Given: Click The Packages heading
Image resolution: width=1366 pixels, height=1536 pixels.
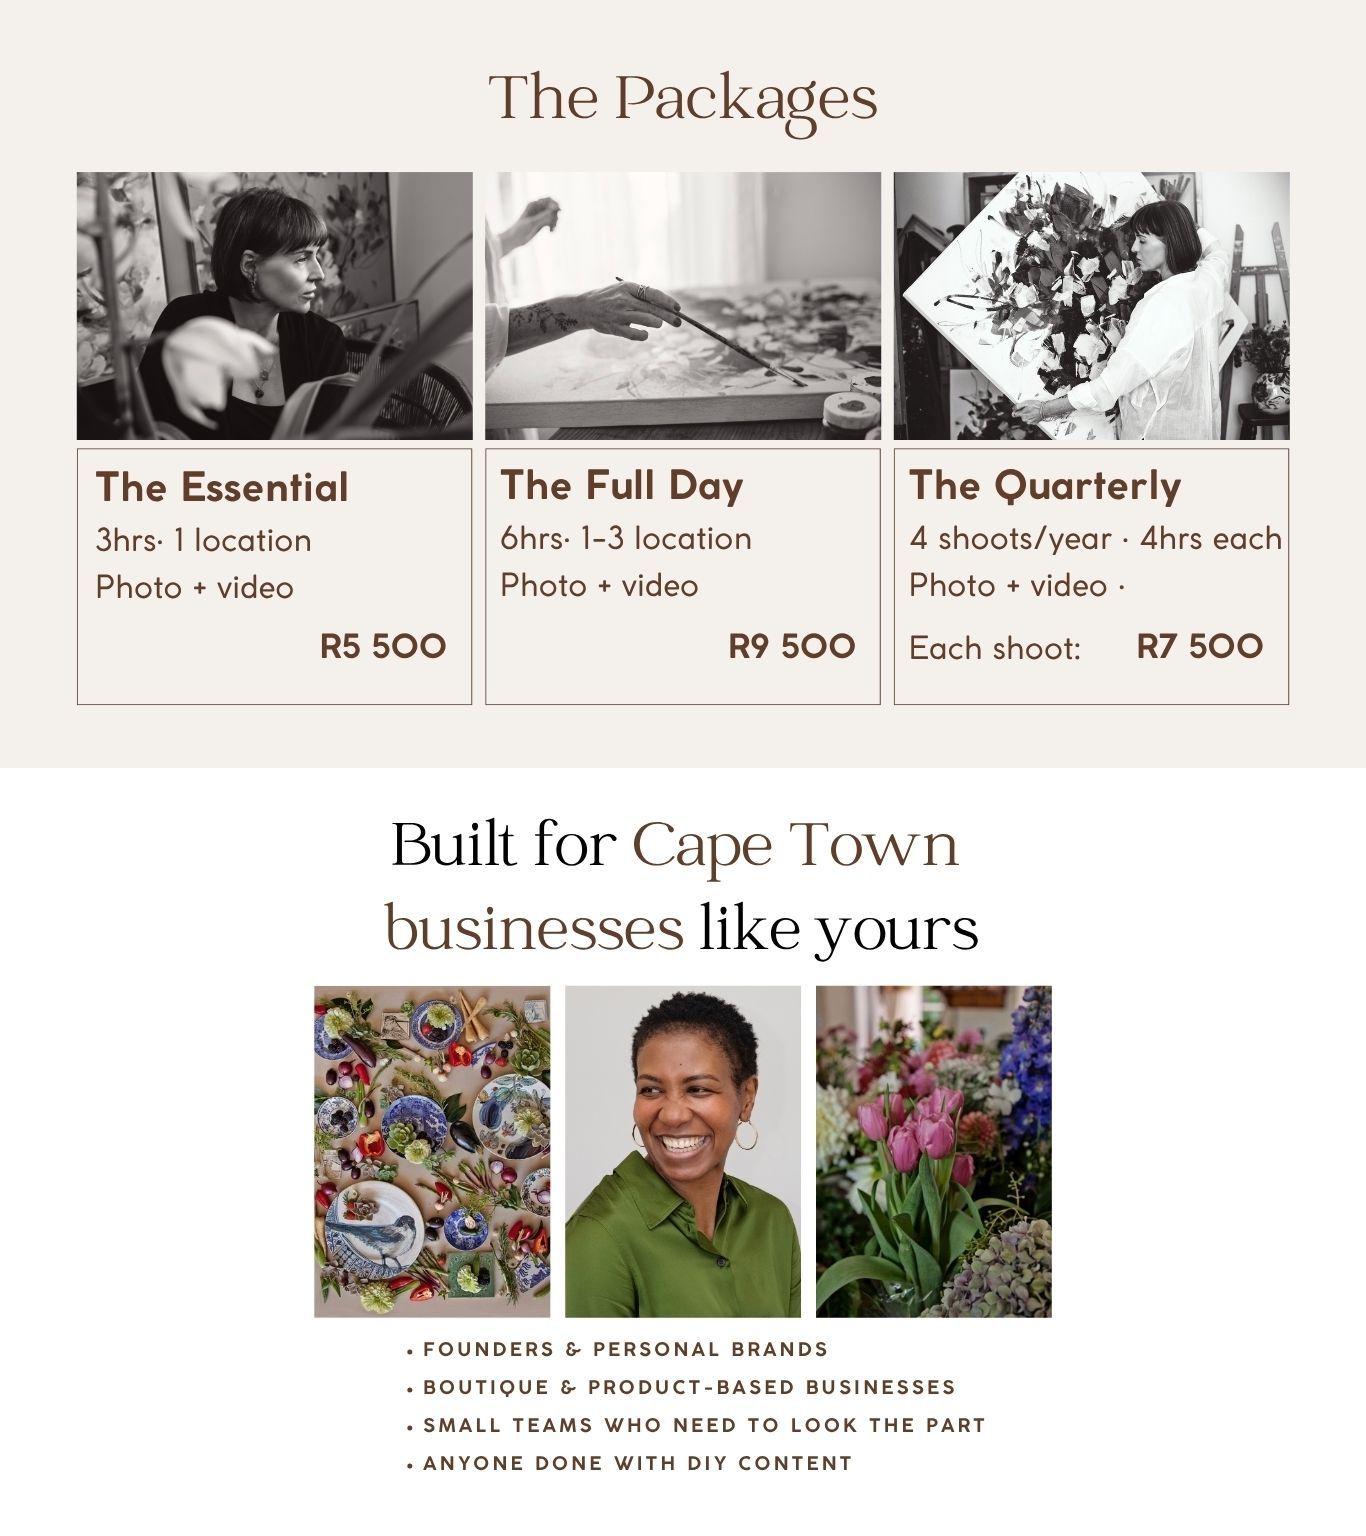Looking at the screenshot, I should [x=683, y=99].
